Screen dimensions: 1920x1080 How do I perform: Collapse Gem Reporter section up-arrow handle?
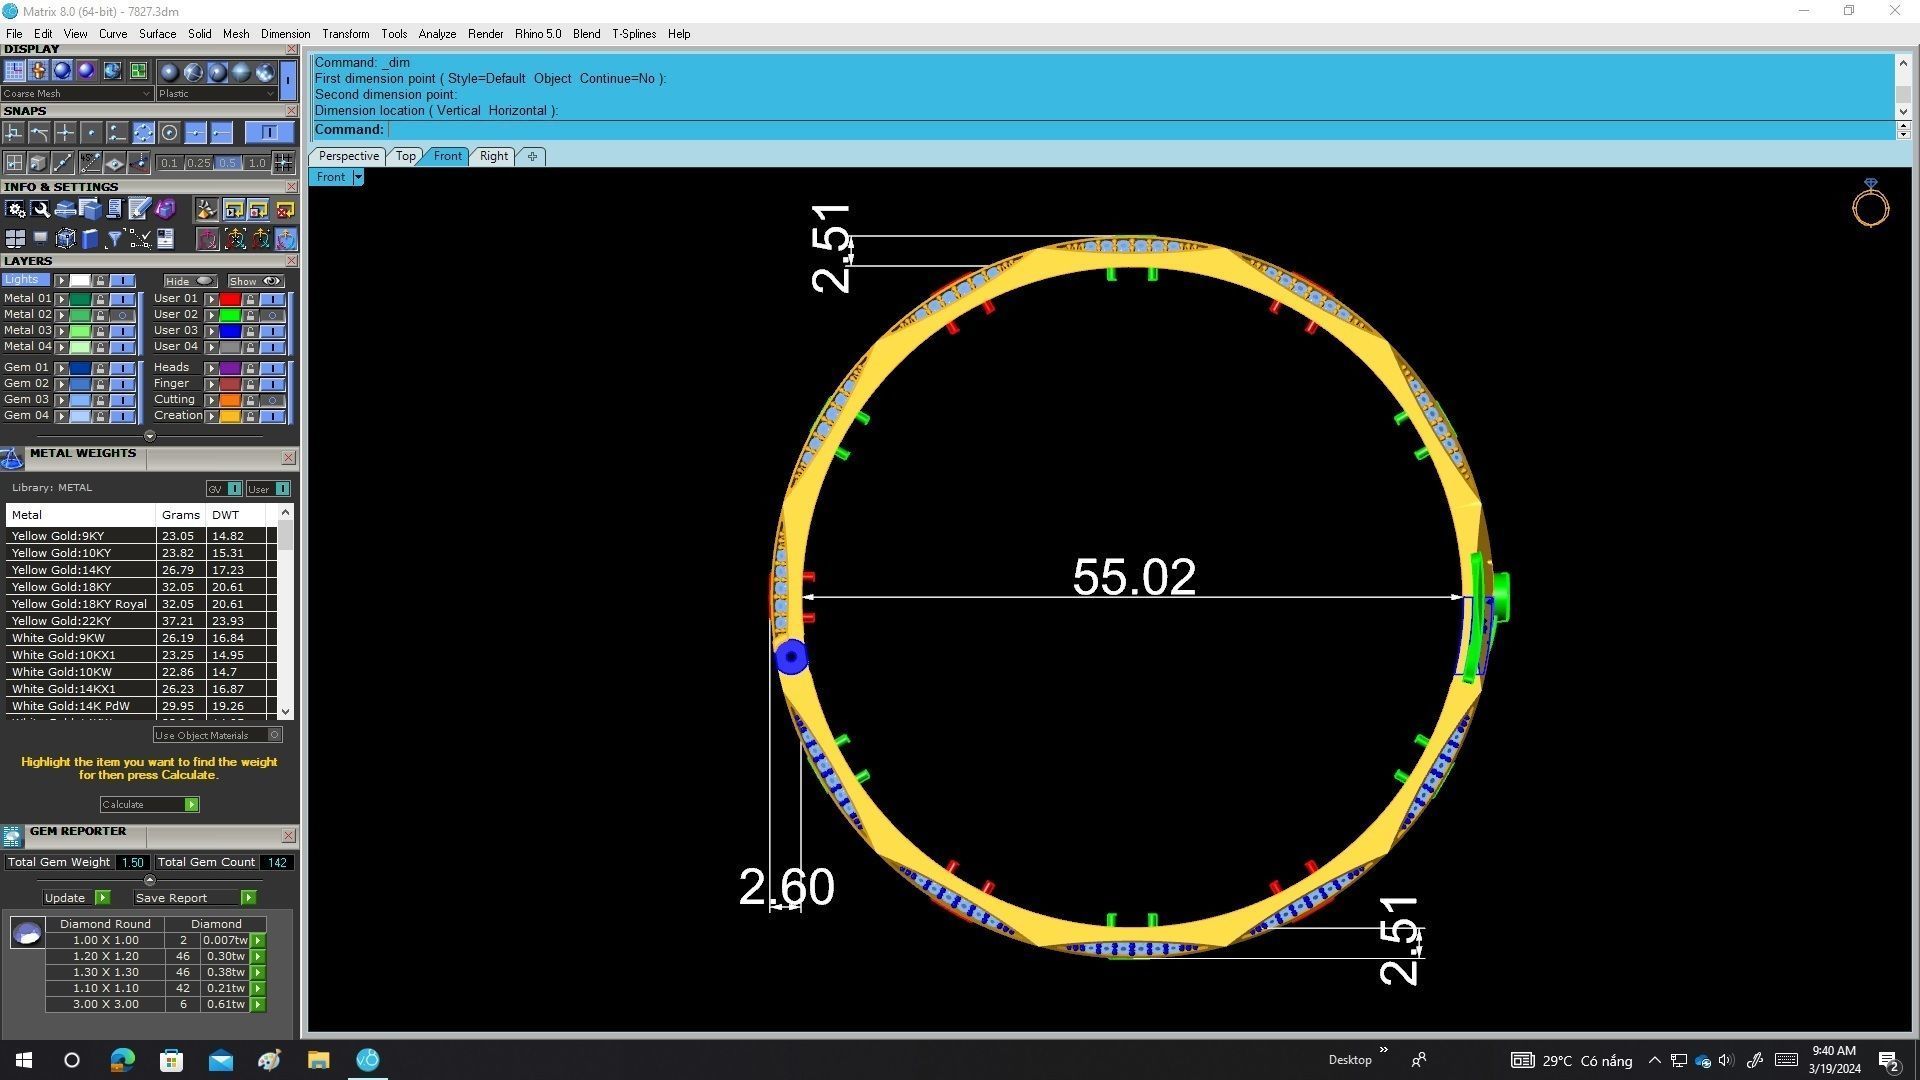[x=150, y=880]
